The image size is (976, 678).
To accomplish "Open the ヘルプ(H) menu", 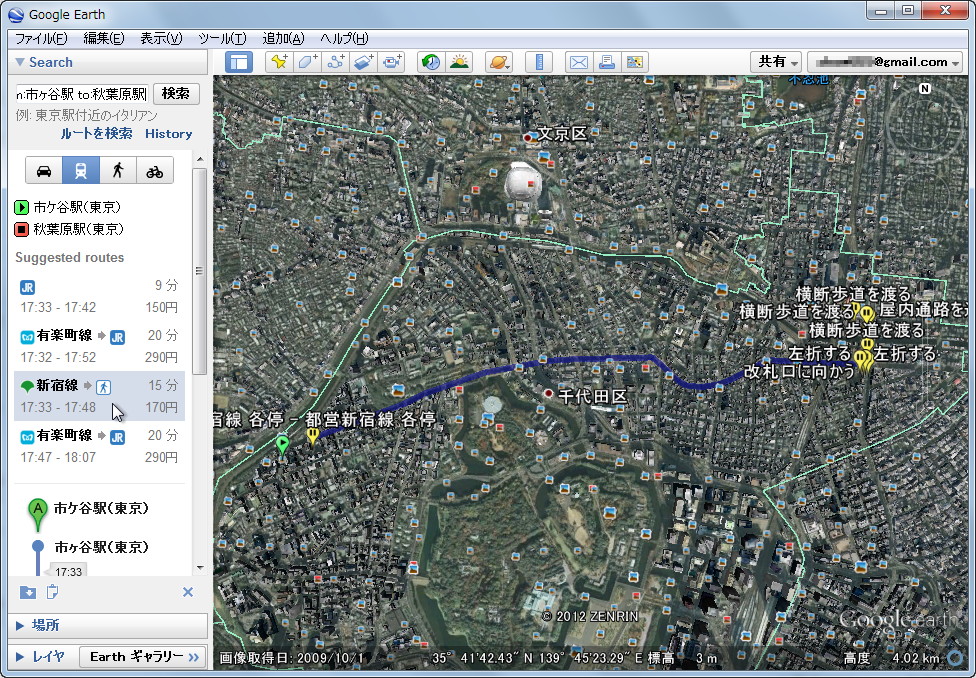I will [344, 39].
